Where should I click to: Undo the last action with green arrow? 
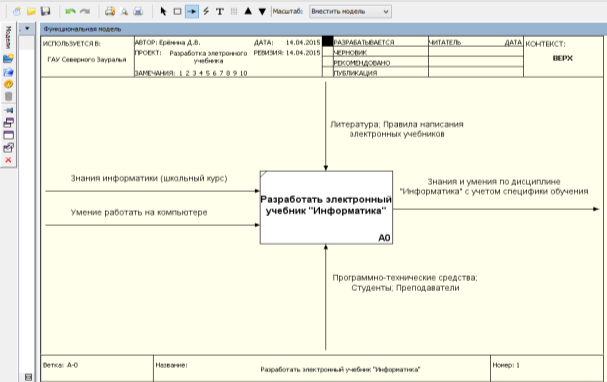point(70,12)
